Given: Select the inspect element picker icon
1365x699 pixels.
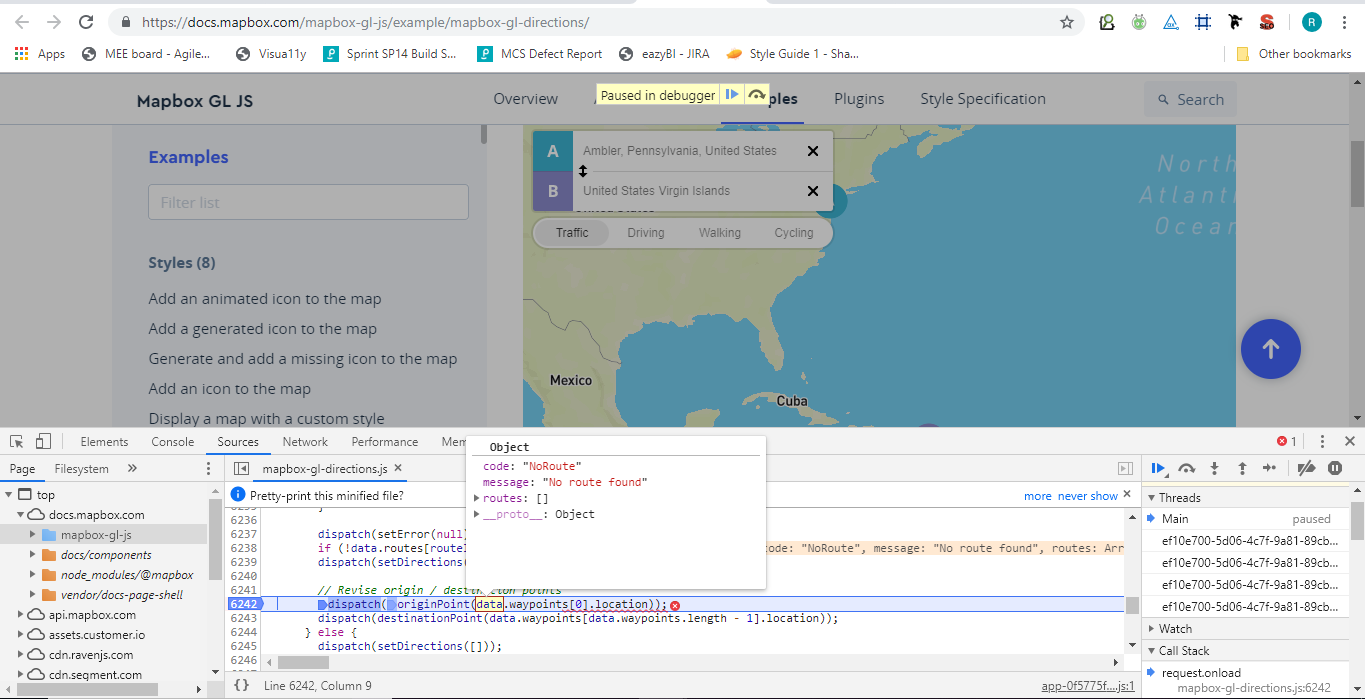Looking at the screenshot, I should [x=16, y=441].
